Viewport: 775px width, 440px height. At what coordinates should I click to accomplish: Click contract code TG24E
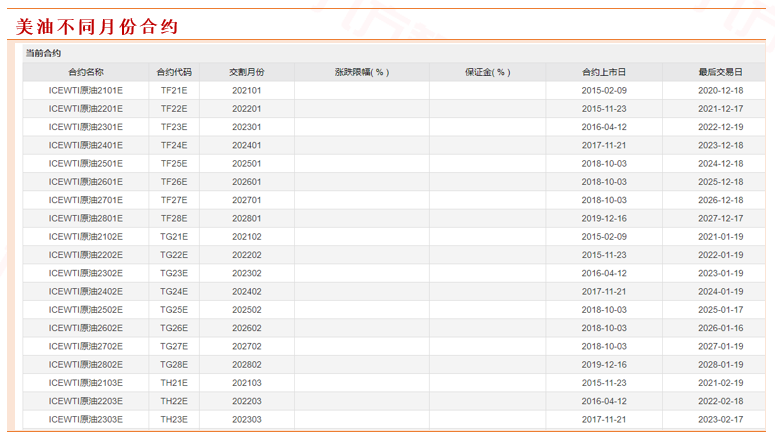point(174,292)
